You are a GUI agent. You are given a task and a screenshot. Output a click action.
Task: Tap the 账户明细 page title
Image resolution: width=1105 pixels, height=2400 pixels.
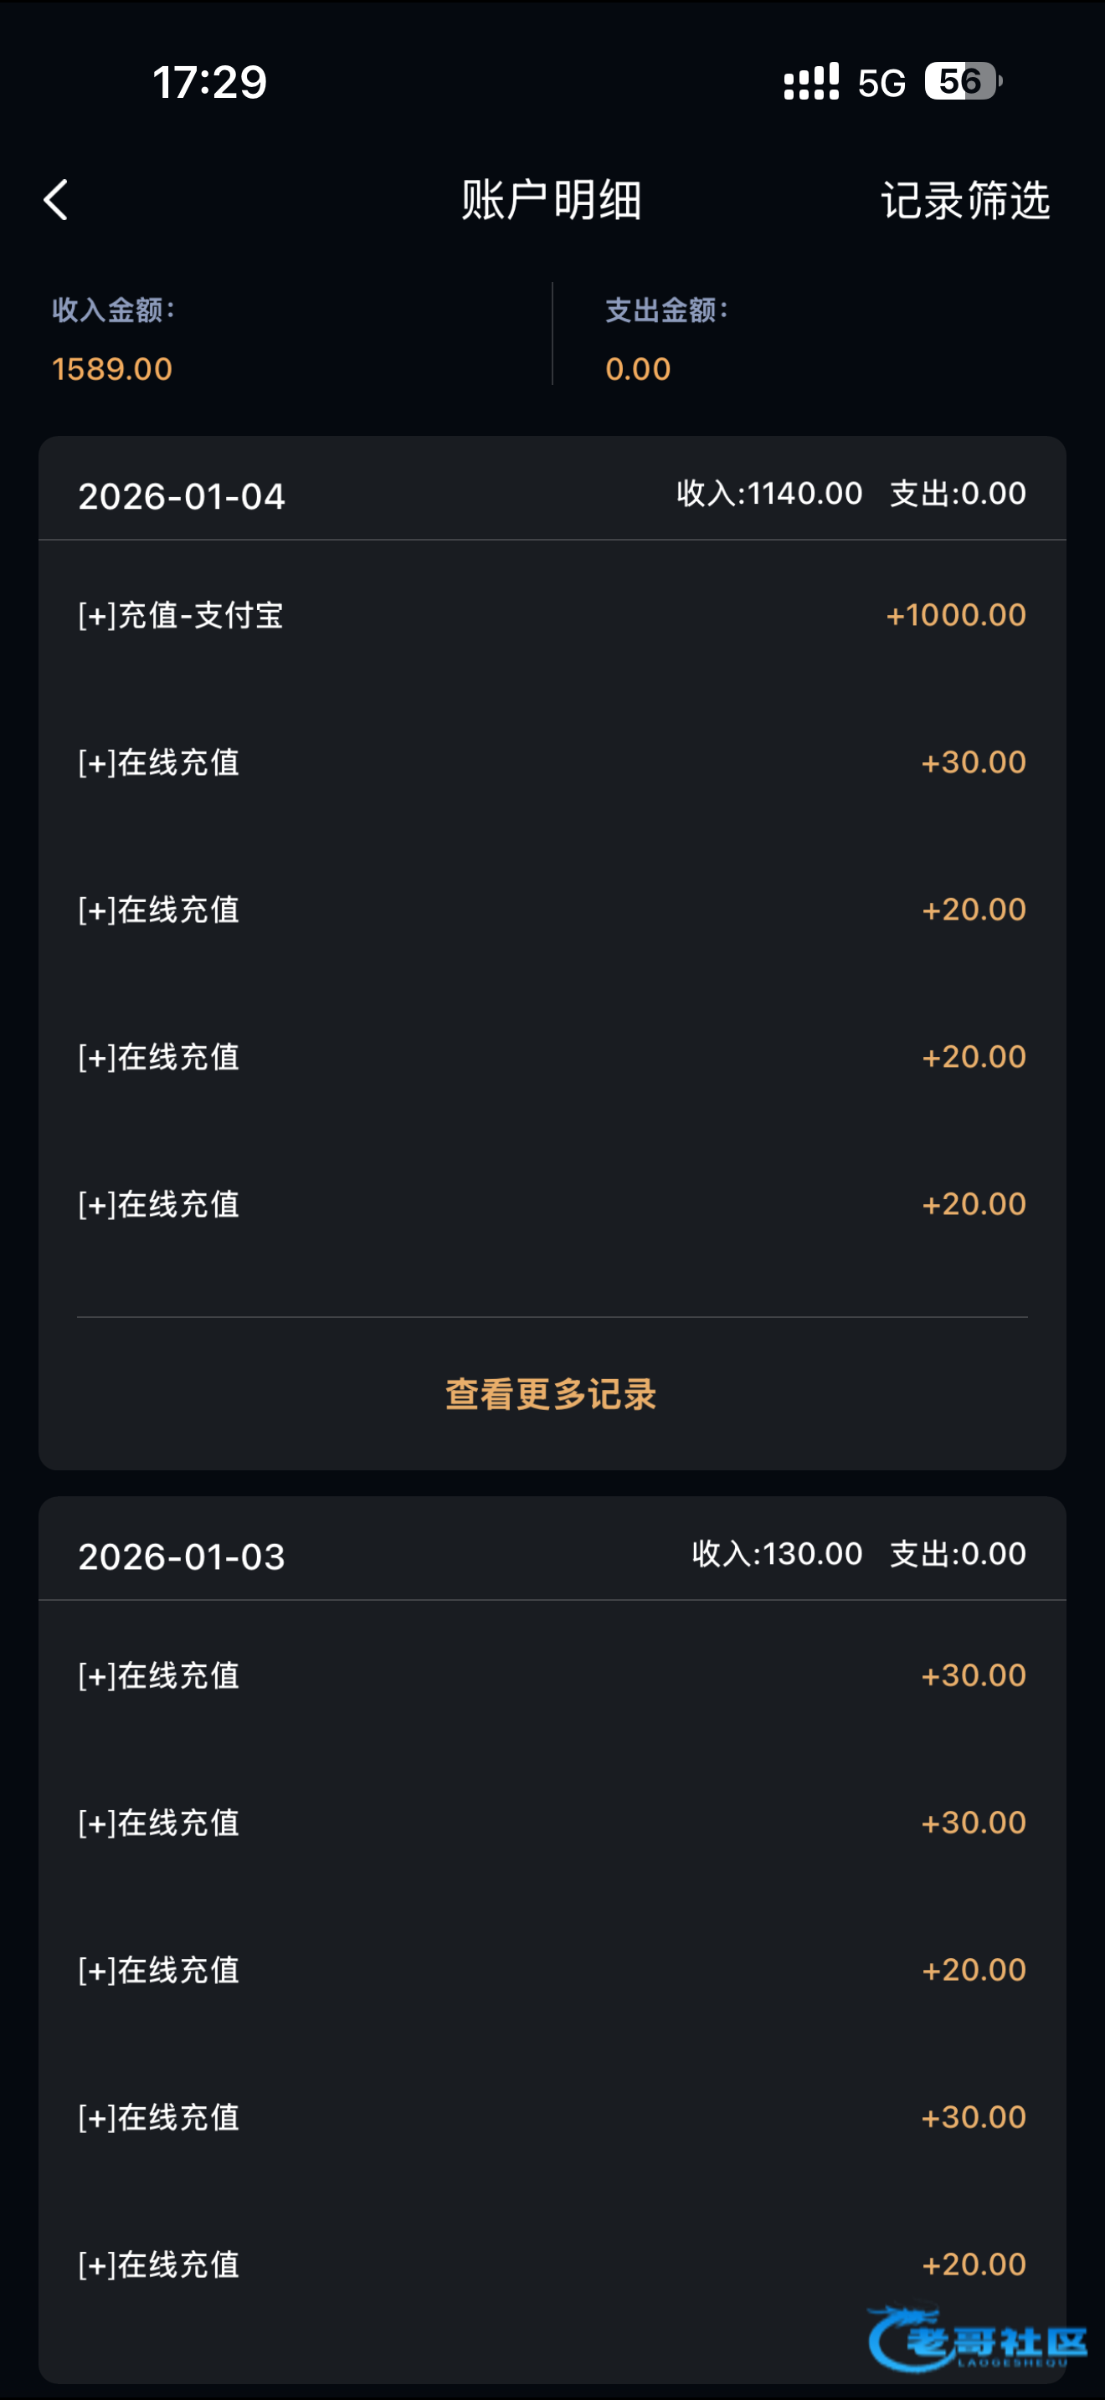(551, 200)
